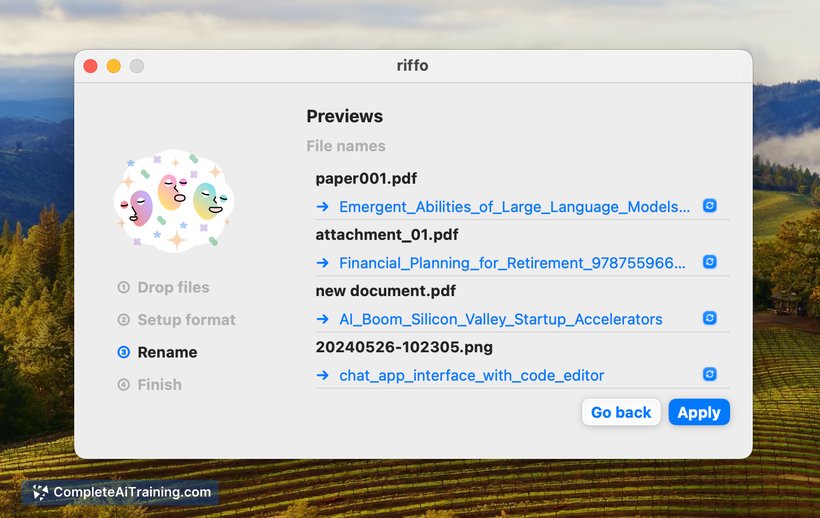The height and width of the screenshot is (518, 820).
Task: Click the File names label
Action: pyautogui.click(x=346, y=146)
